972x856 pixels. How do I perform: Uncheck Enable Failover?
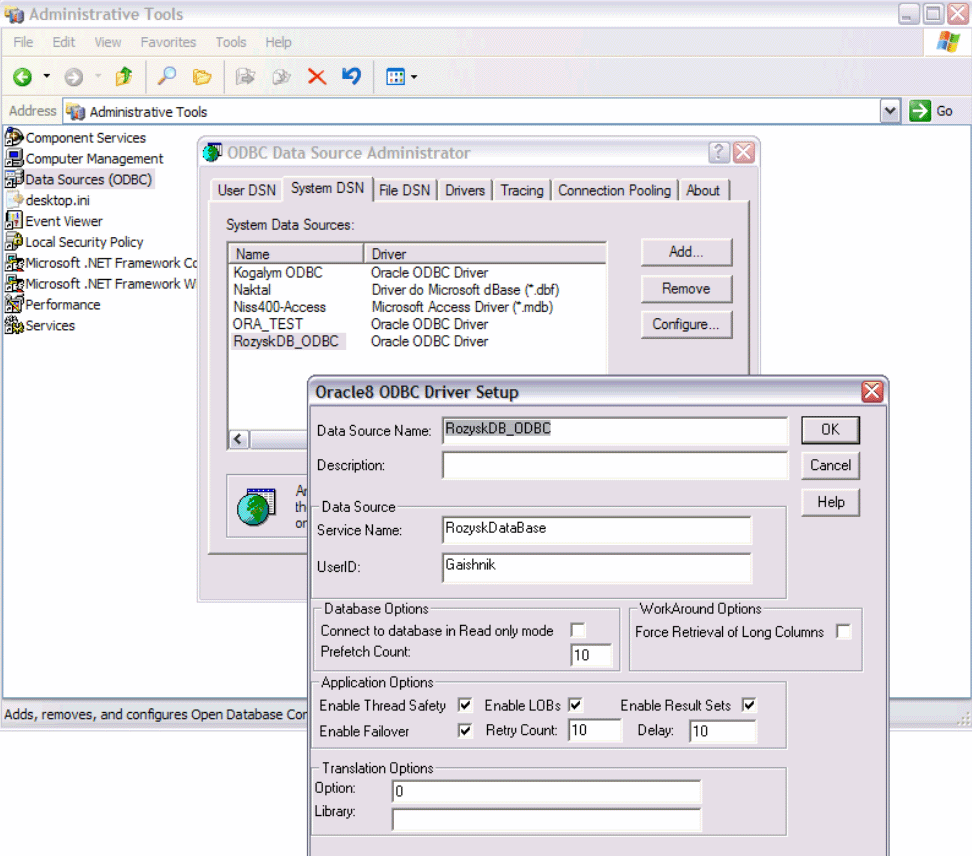point(465,731)
